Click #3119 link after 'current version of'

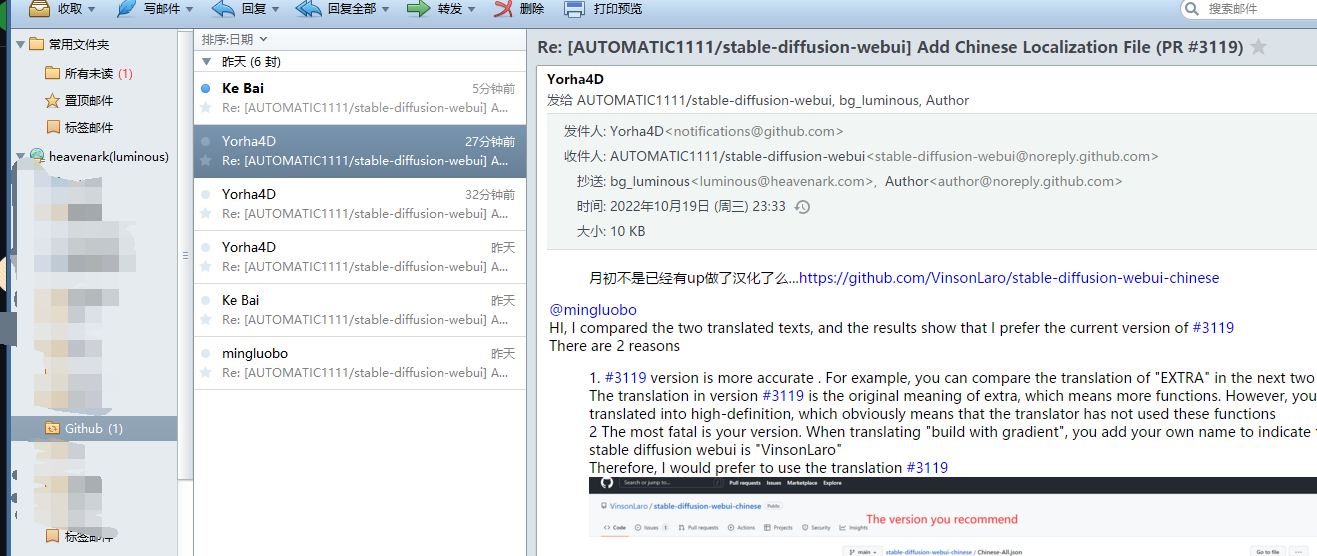(x=1213, y=328)
